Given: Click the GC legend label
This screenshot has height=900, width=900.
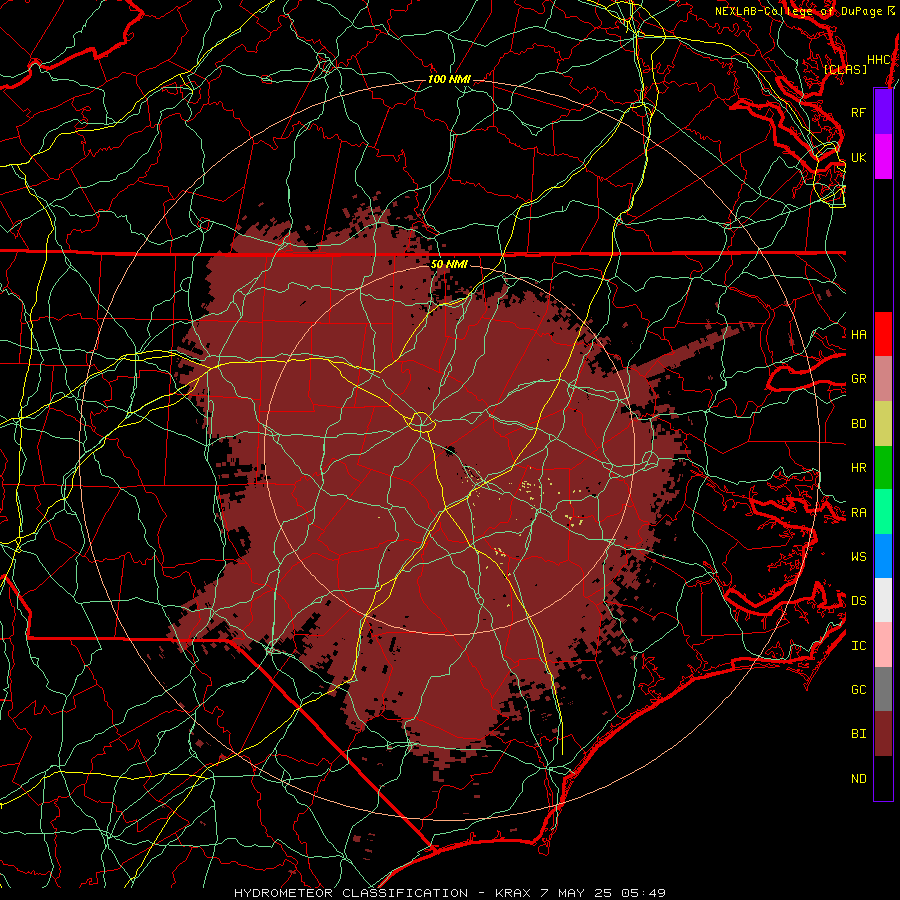Looking at the screenshot, I should (858, 690).
